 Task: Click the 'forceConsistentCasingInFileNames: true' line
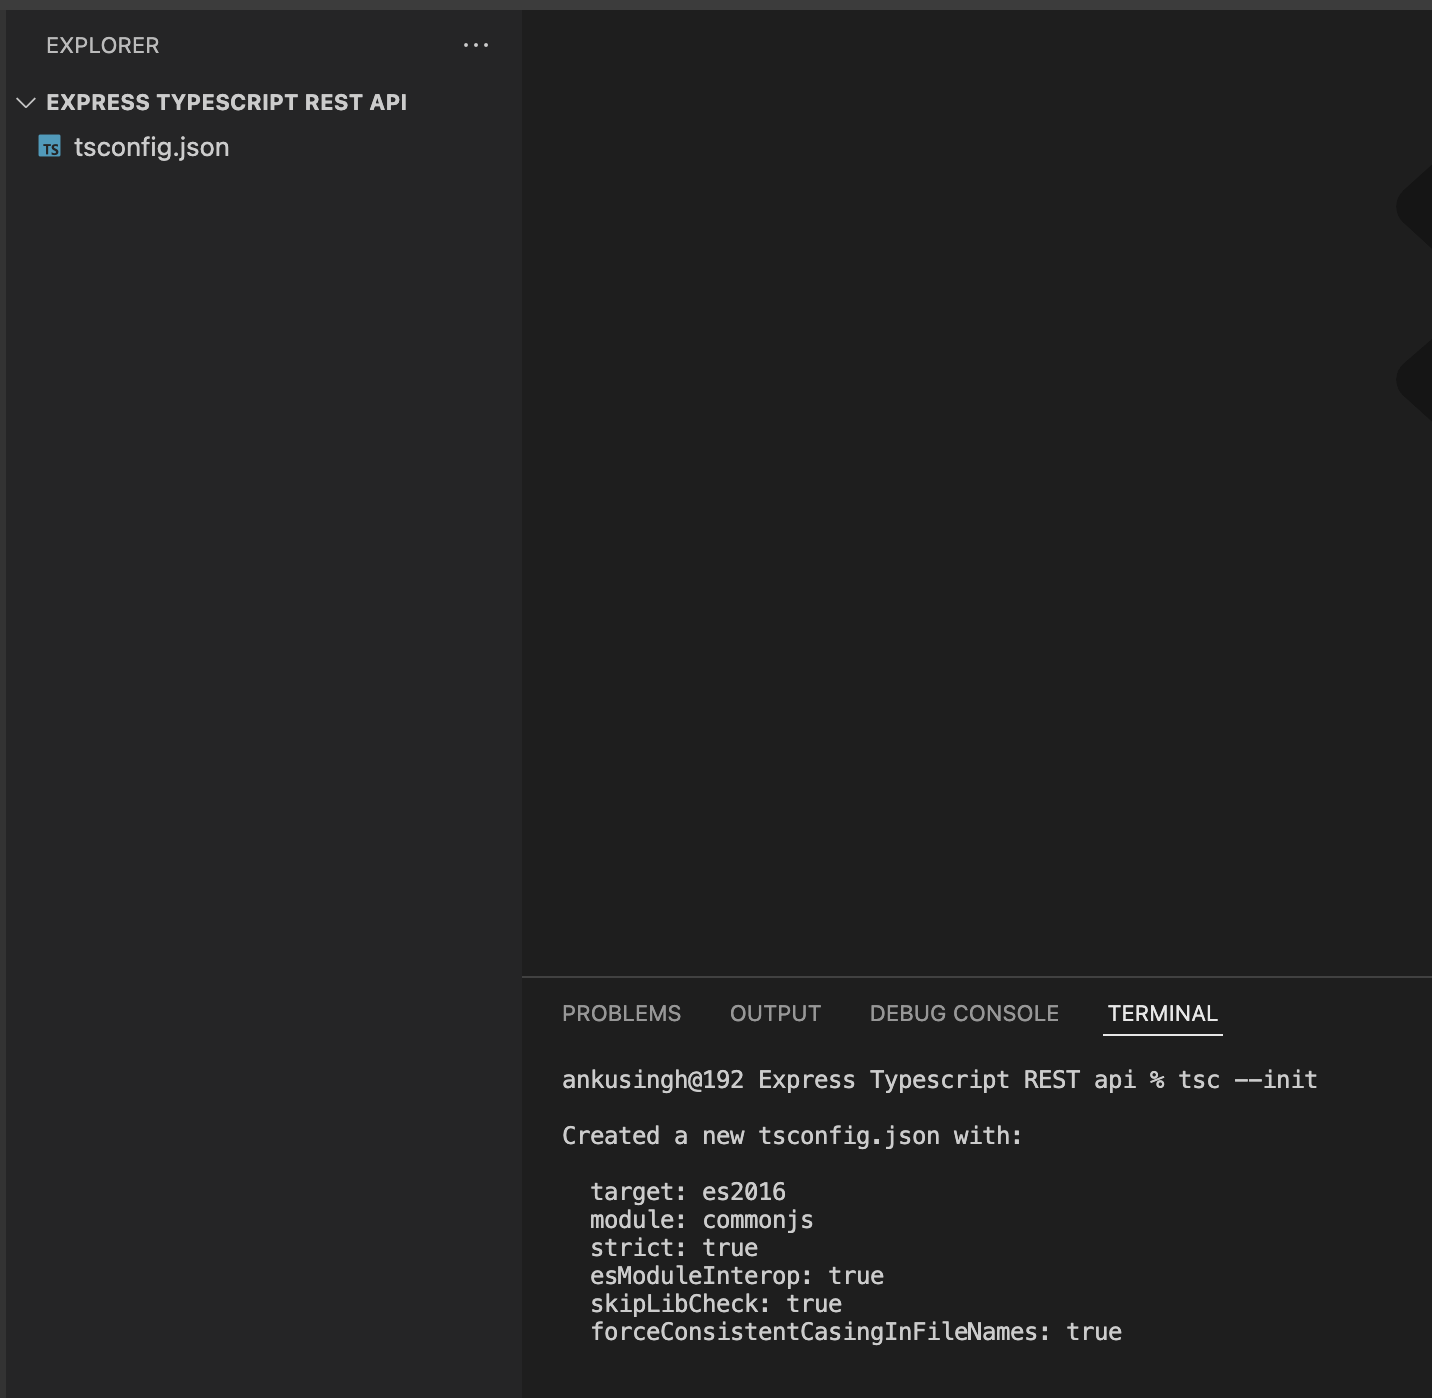click(855, 1332)
